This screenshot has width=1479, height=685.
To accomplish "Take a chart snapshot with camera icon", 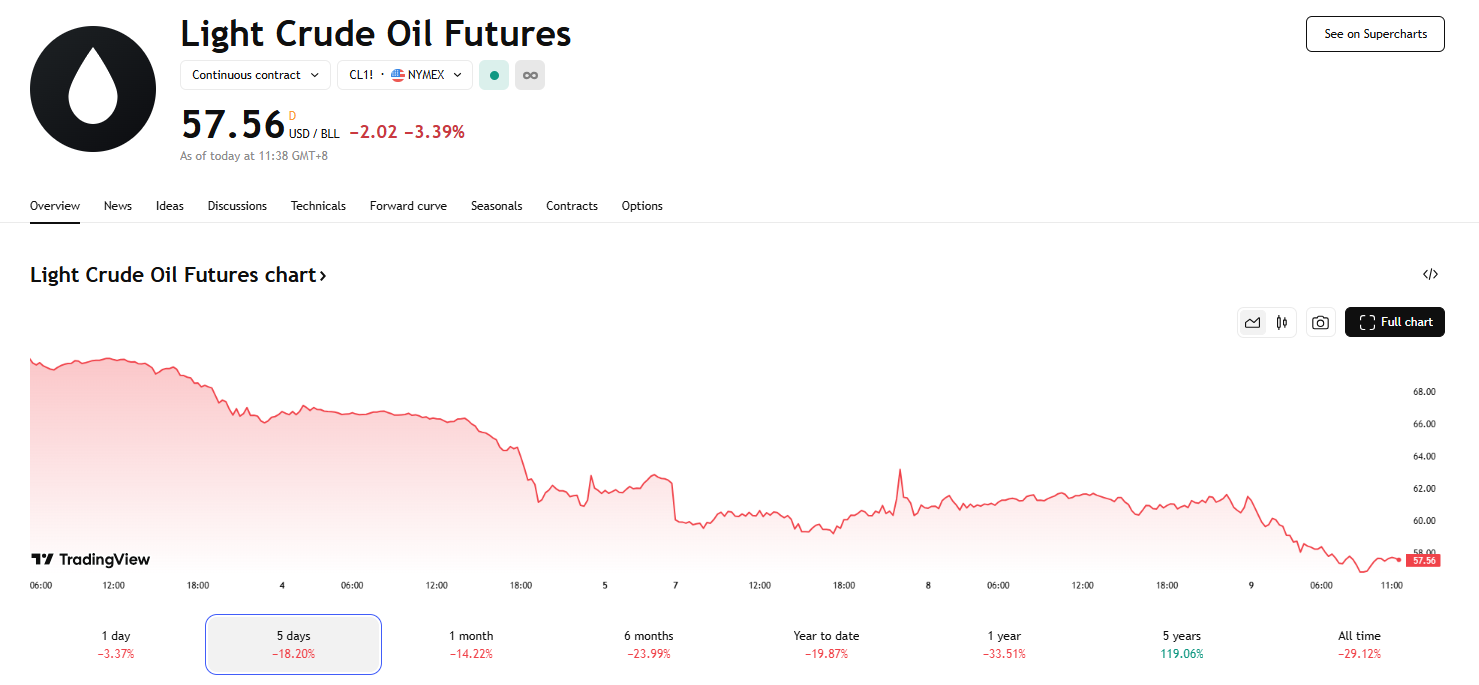I will 1321,322.
